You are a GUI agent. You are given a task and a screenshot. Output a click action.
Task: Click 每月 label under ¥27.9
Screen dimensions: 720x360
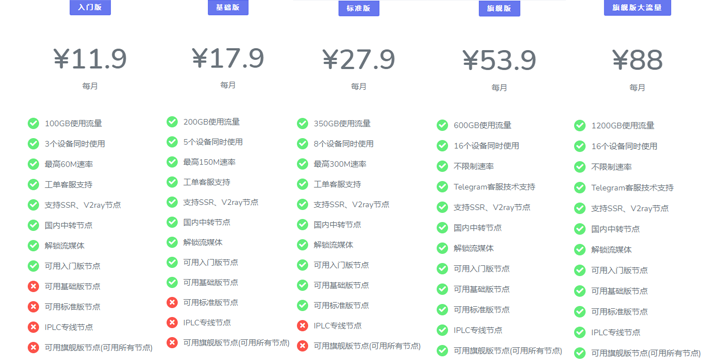[359, 86]
